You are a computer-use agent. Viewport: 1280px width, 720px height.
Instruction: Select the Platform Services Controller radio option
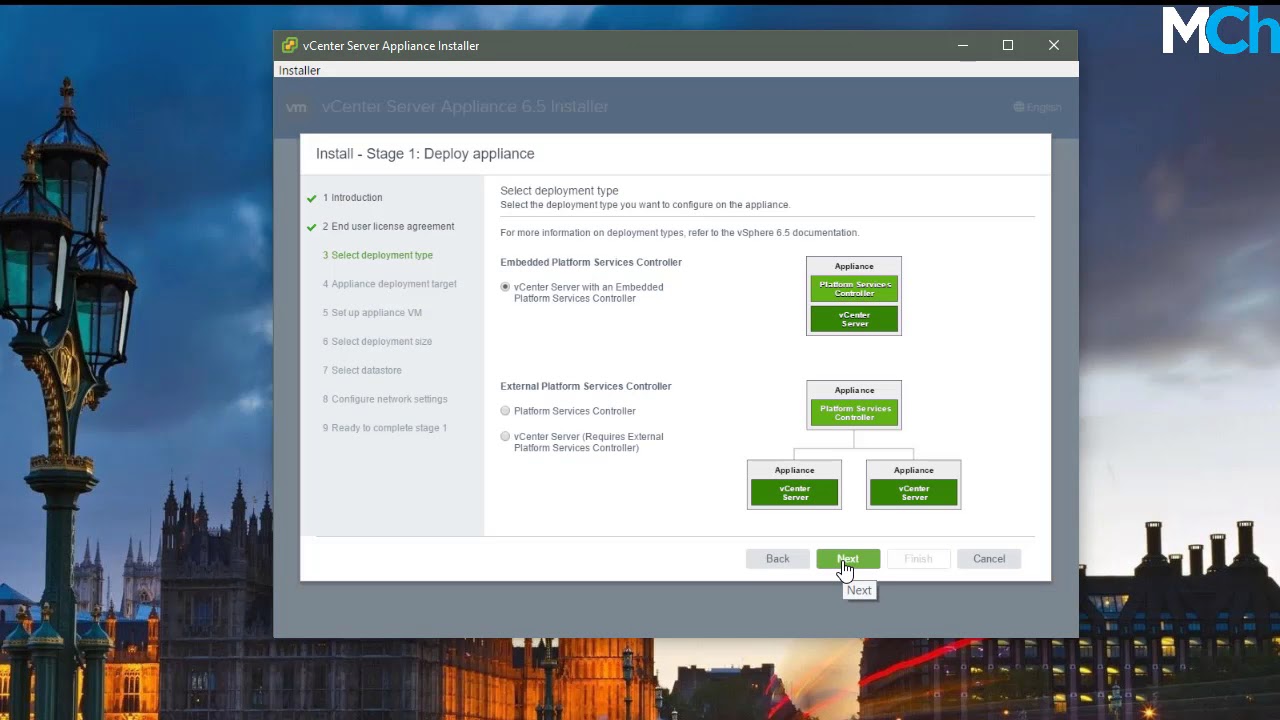click(505, 411)
